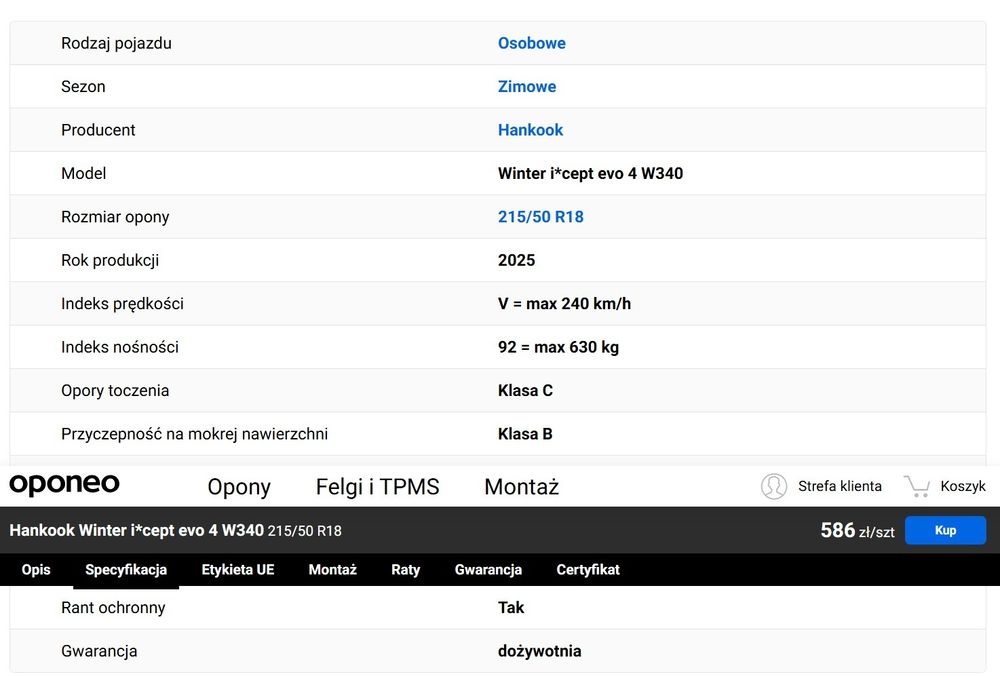Select the Tak value for Rant ochronny
1000x676 pixels.
coord(511,607)
